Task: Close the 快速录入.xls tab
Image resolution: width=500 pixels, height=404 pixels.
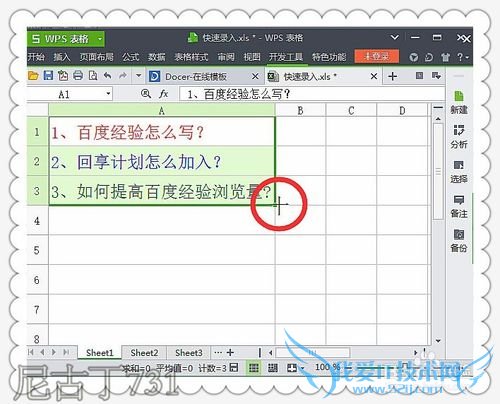Action: tap(374, 76)
